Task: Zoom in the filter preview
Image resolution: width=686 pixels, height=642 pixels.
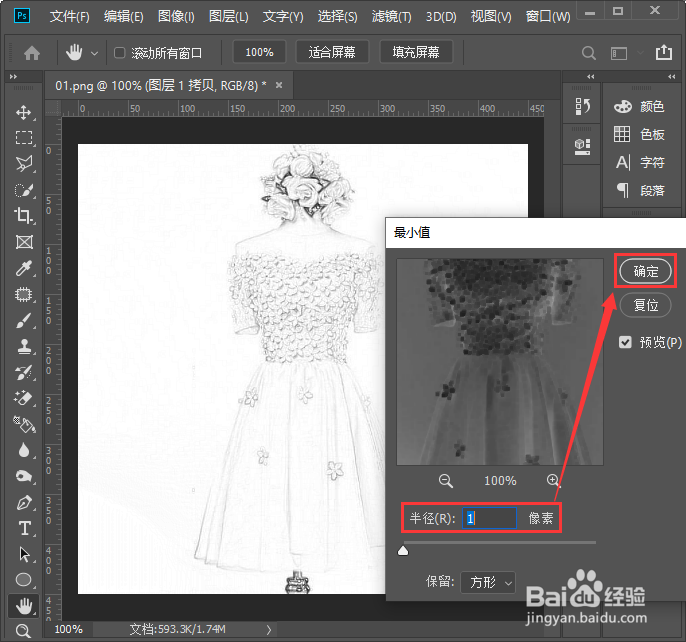Action: coord(553,481)
